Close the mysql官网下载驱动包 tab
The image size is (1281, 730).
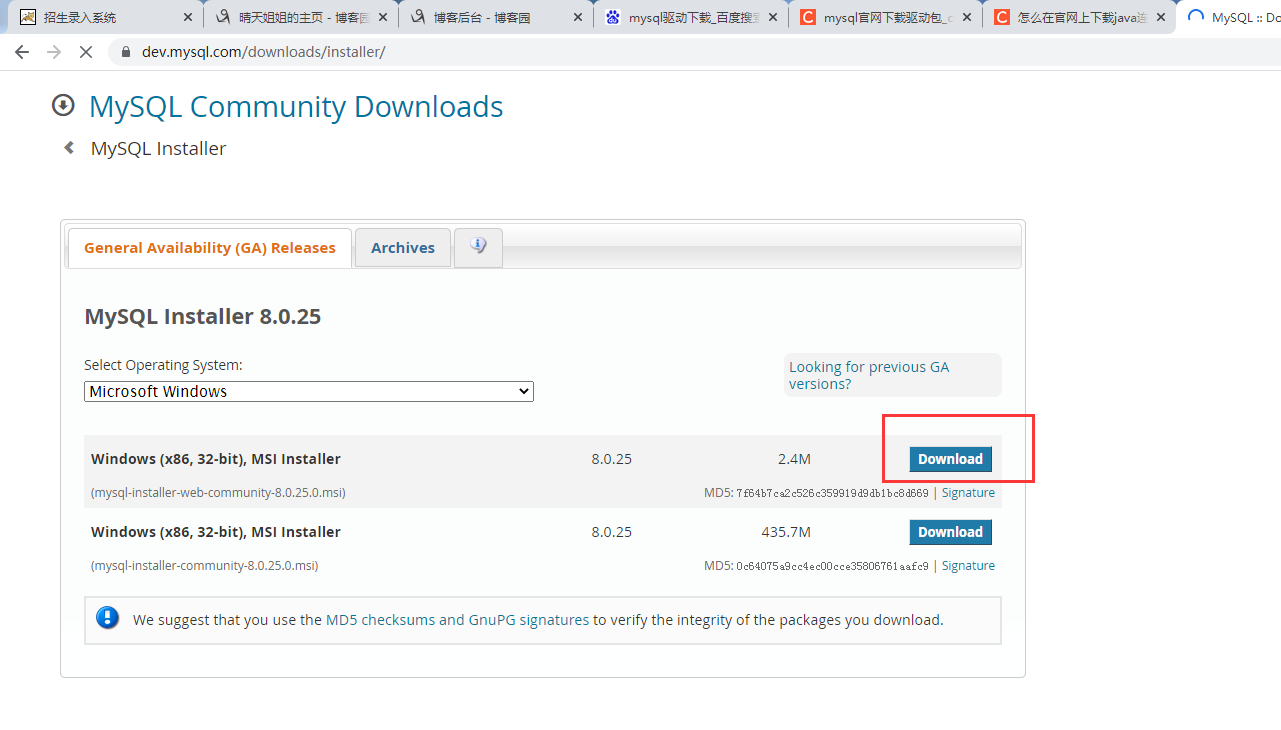pyautogui.click(x=966, y=17)
